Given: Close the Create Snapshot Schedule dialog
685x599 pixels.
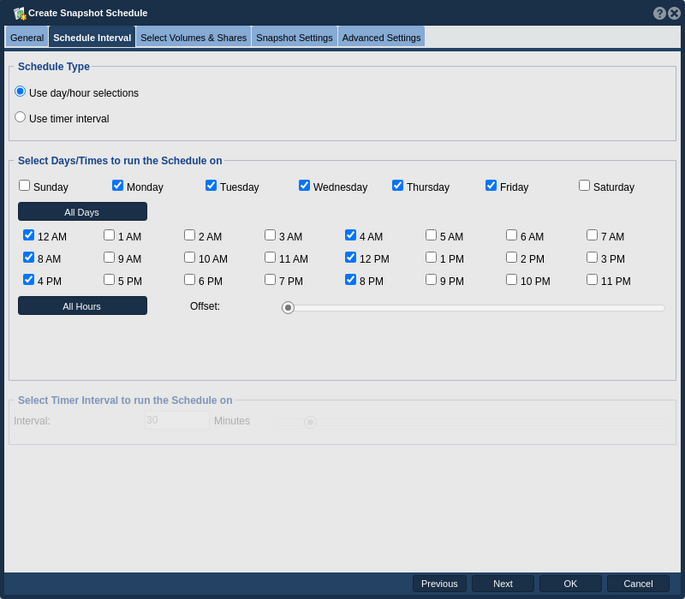Looking at the screenshot, I should coord(674,13).
